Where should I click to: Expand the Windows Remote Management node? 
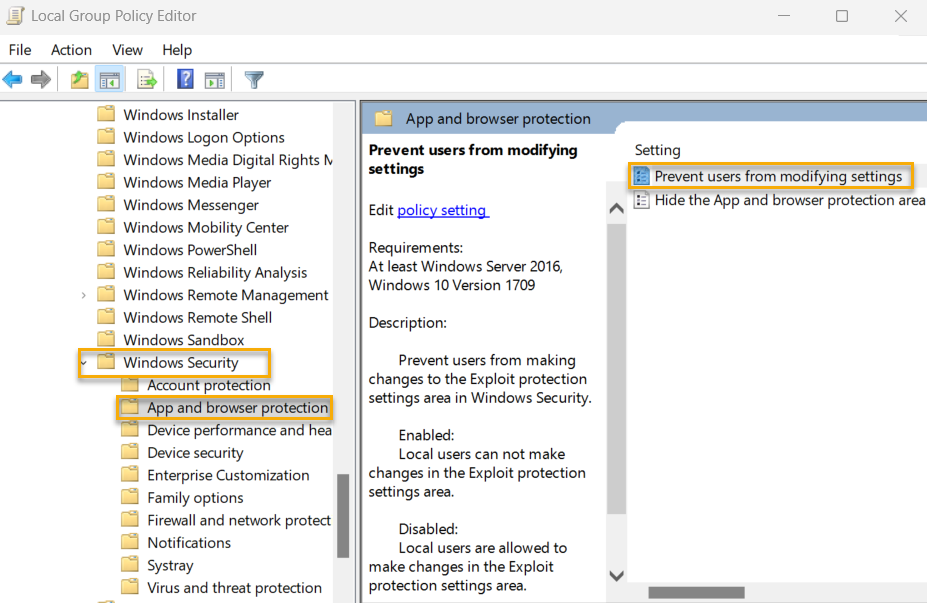pyautogui.click(x=83, y=294)
